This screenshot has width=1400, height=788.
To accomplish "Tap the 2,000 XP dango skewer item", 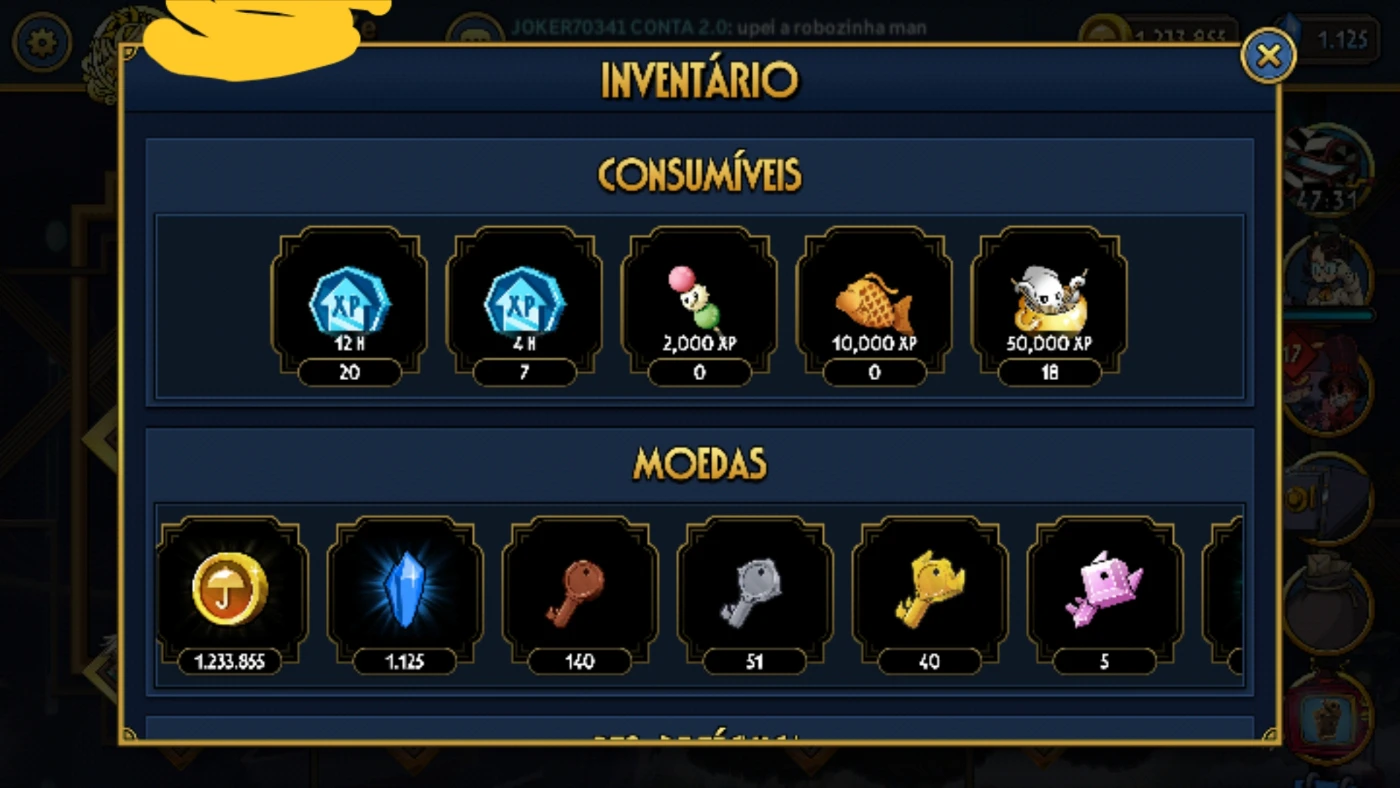I will pos(699,306).
